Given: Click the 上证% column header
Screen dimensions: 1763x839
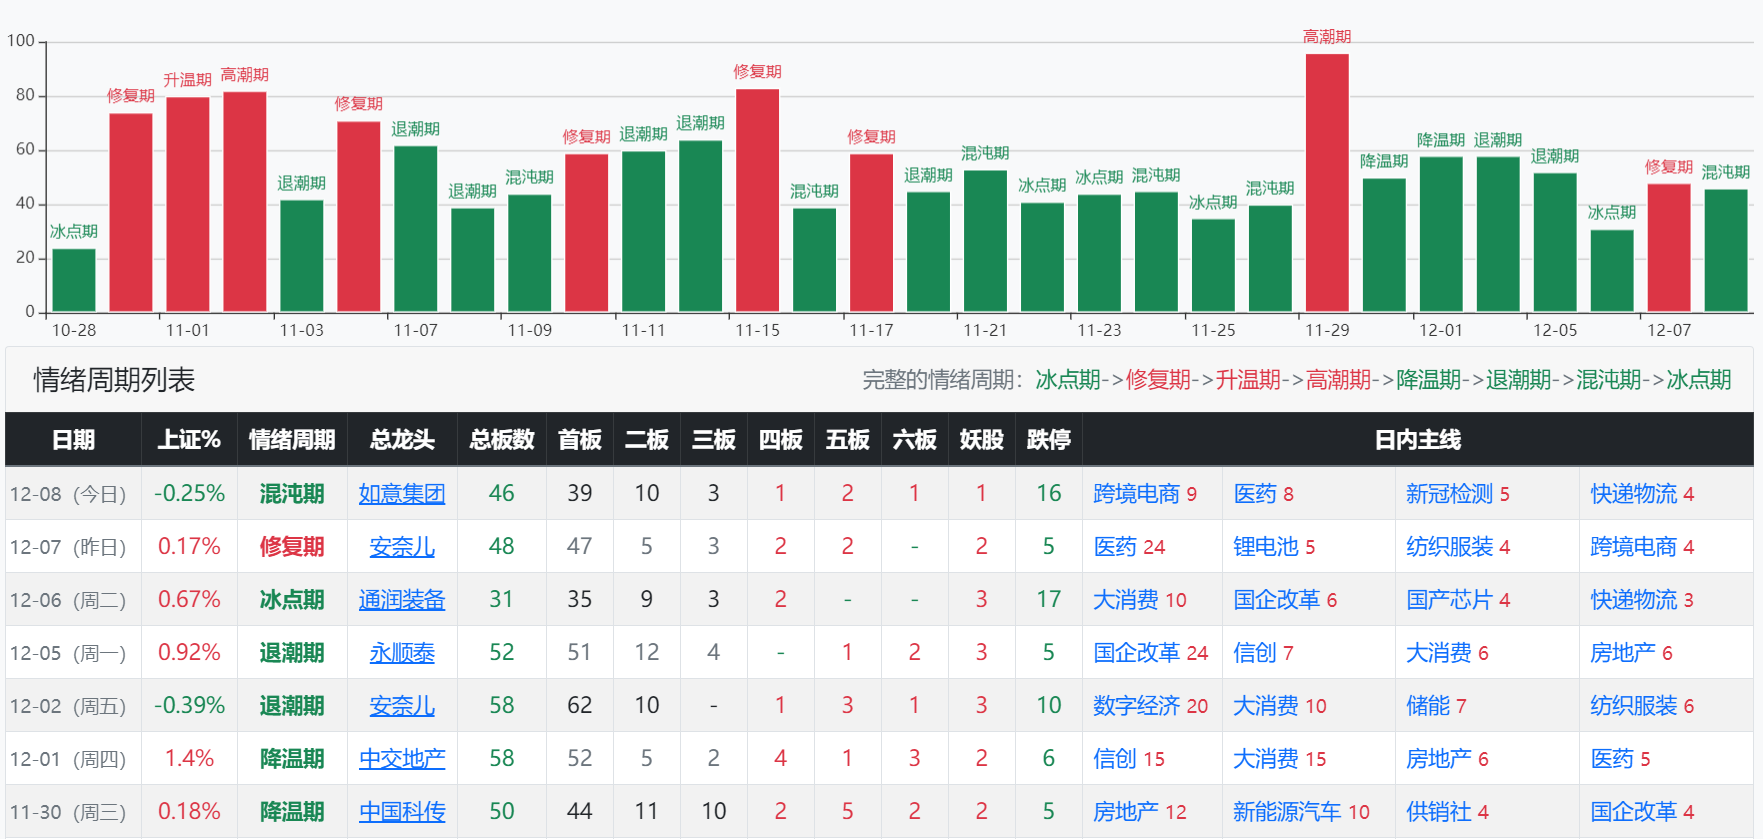Looking at the screenshot, I should [189, 440].
